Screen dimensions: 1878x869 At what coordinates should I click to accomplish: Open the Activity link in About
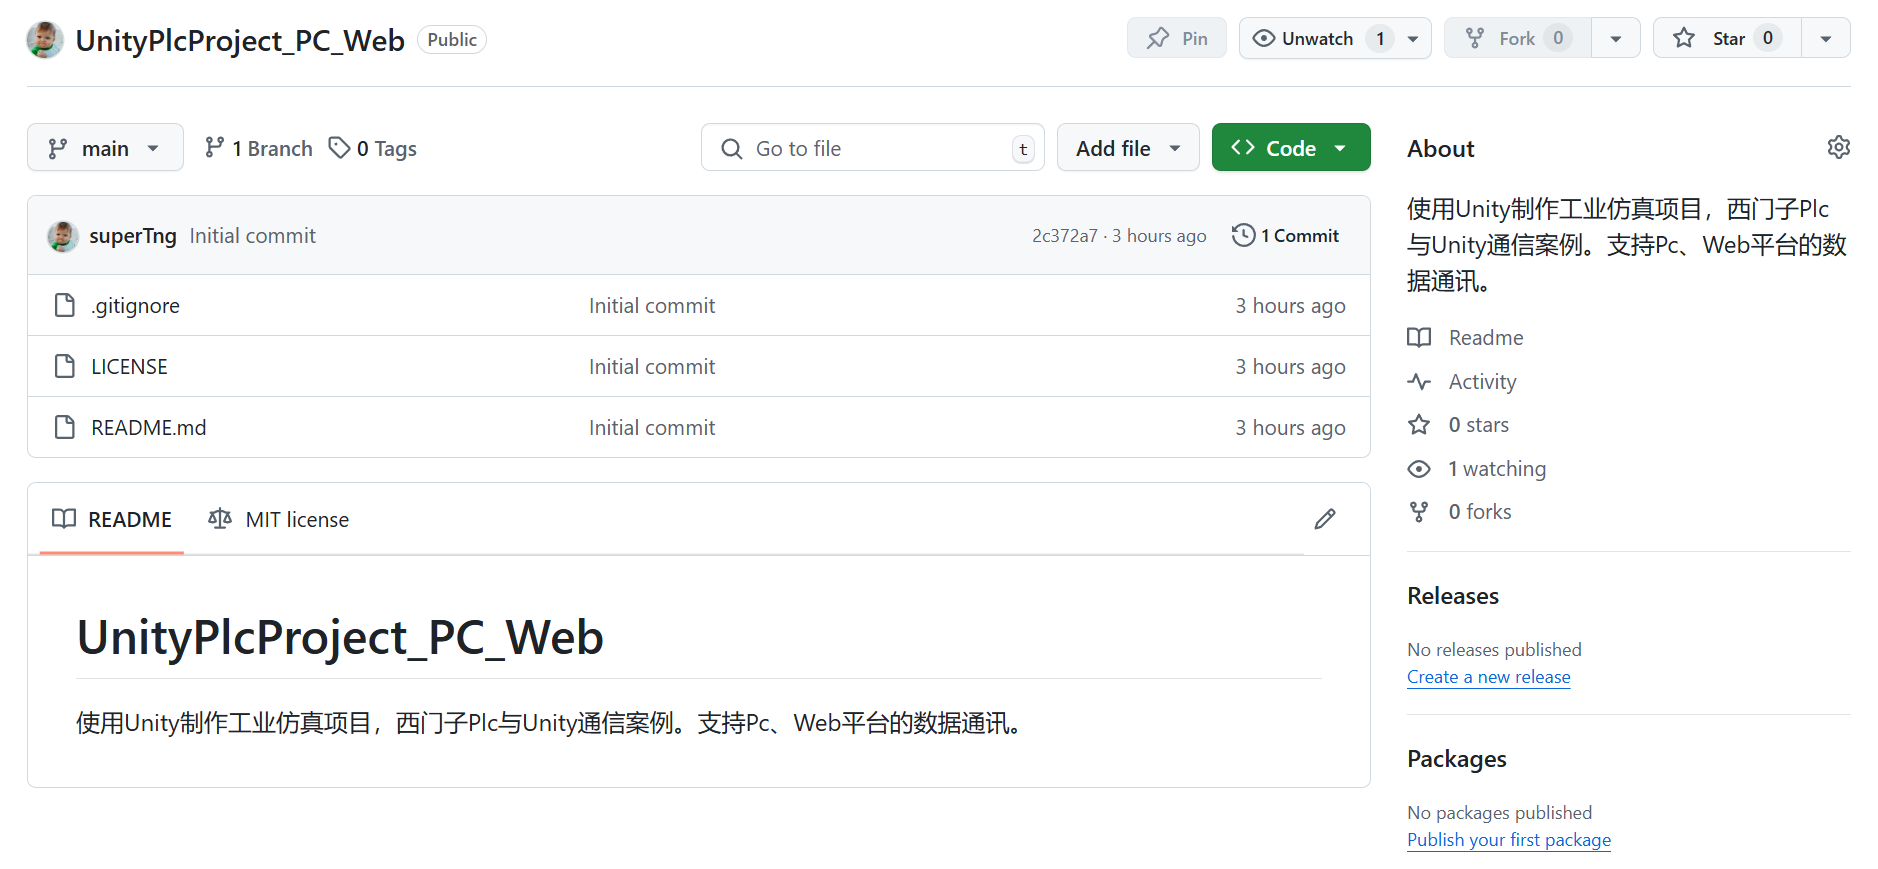tap(1462, 382)
